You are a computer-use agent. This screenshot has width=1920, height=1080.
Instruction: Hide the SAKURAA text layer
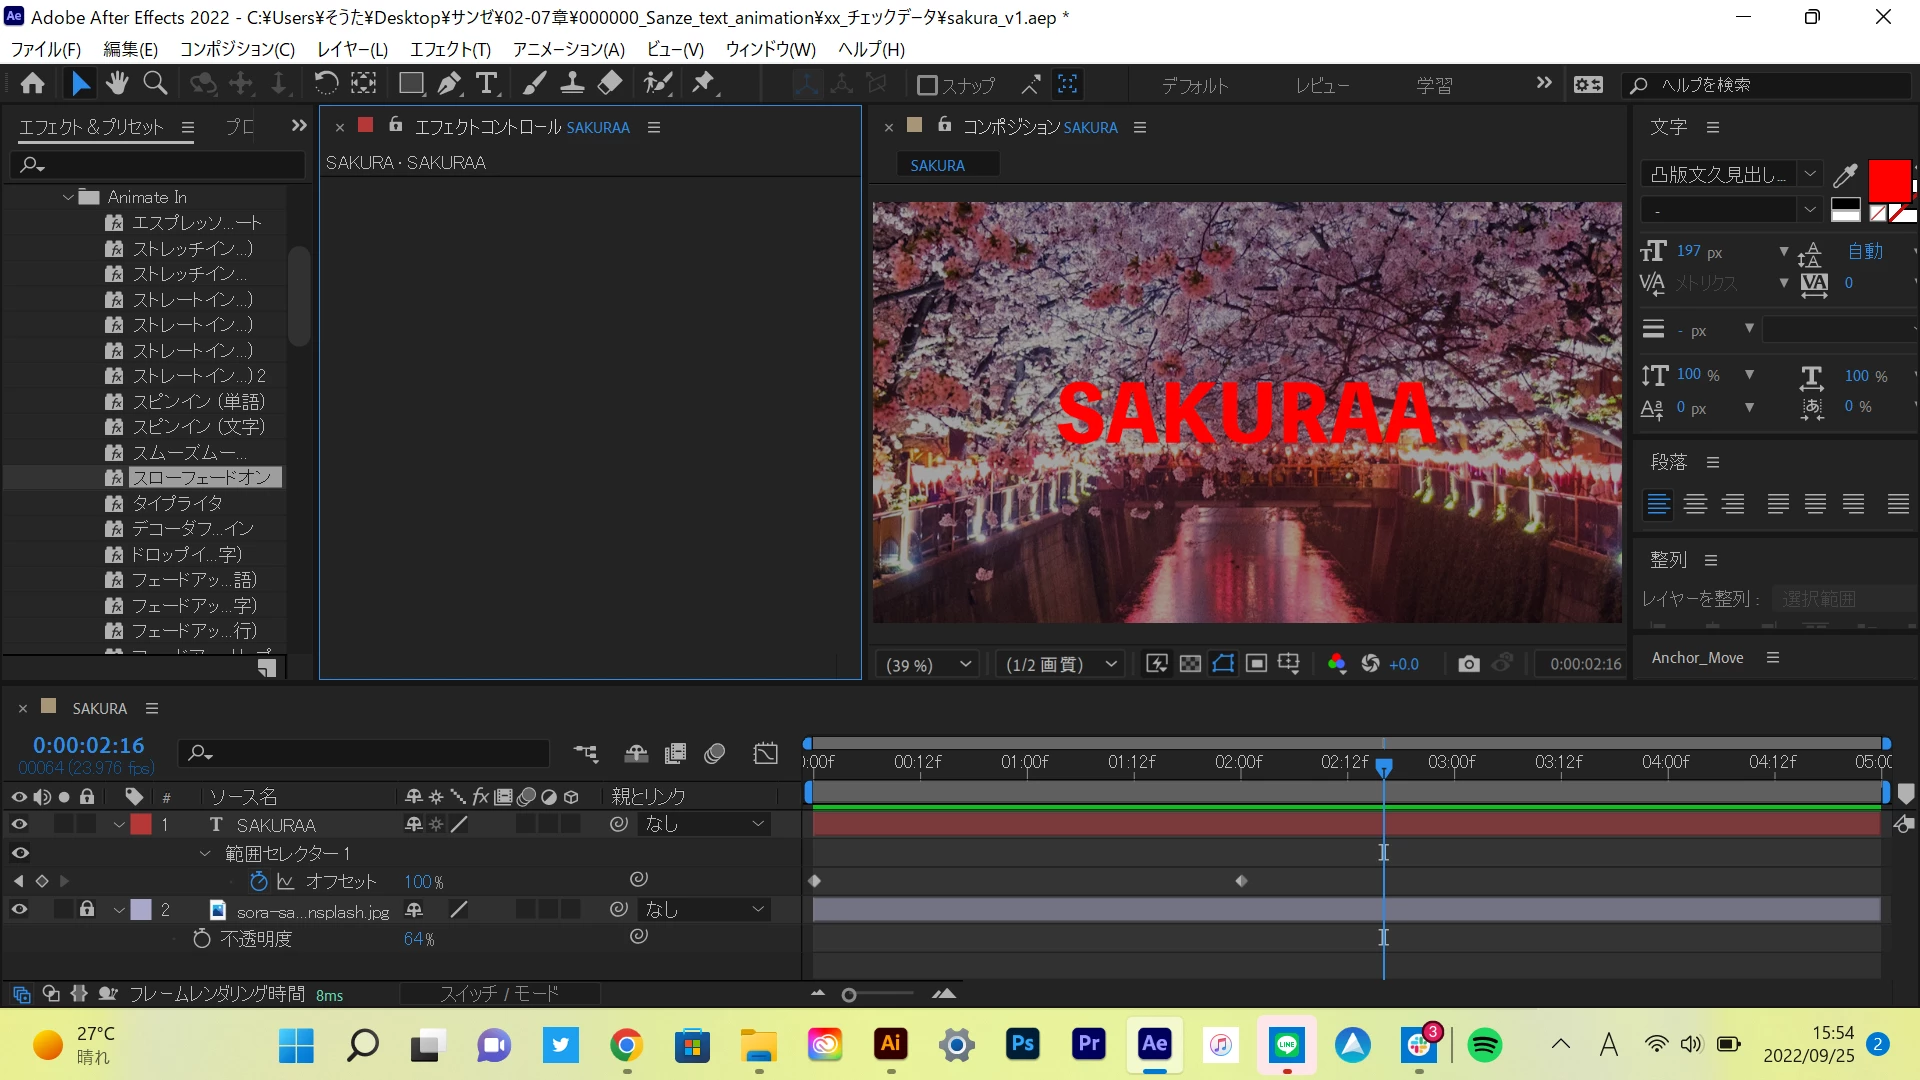tap(19, 825)
